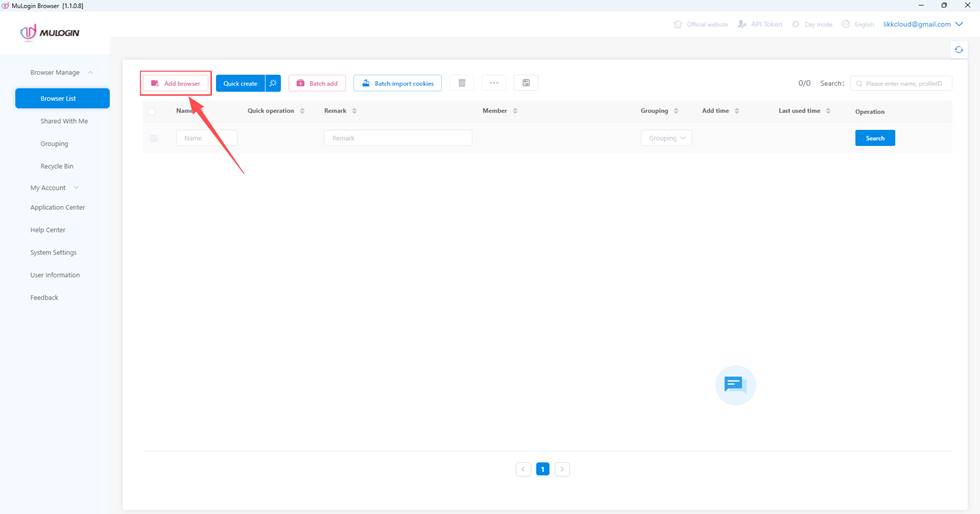Click the refresh icon below the account email

(959, 49)
